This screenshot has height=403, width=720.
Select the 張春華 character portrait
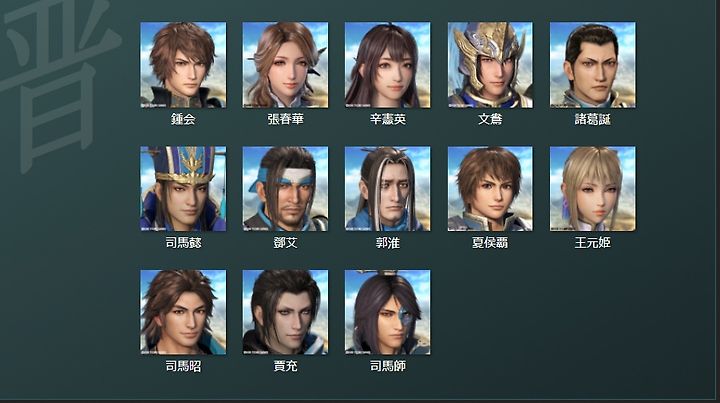pos(285,65)
